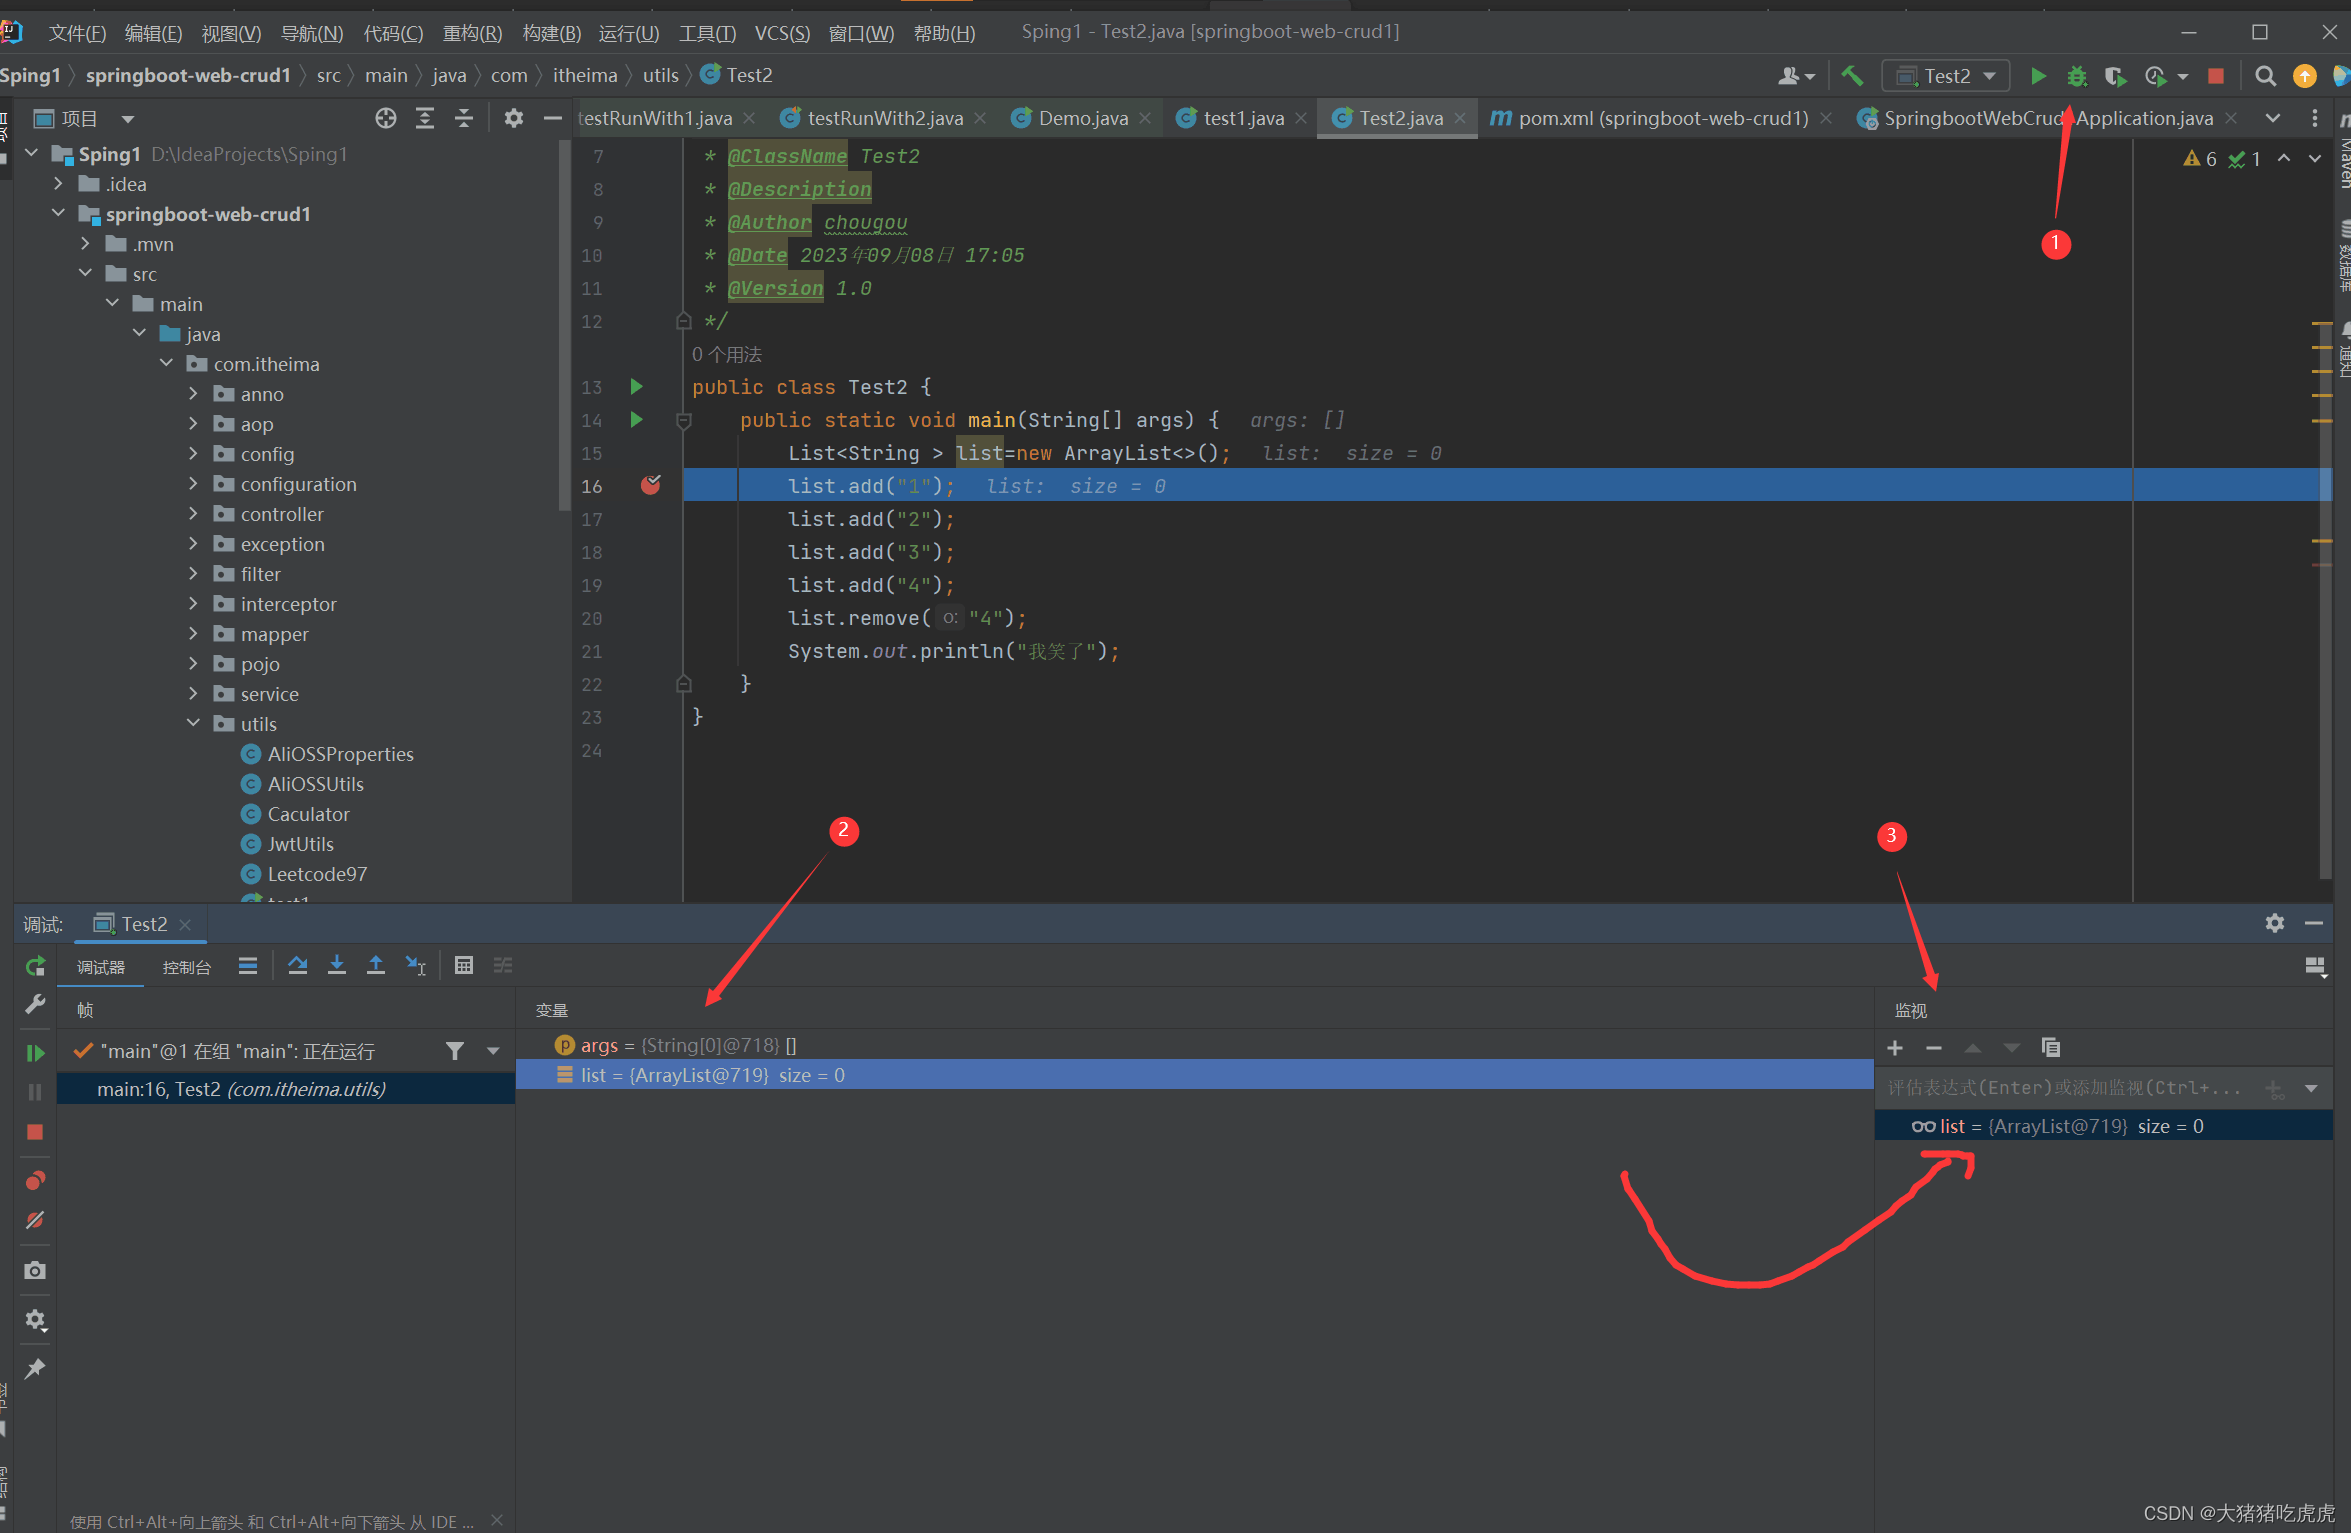Switch to the 控制台 (Console) tab
The width and height of the screenshot is (2351, 1533).
pyautogui.click(x=187, y=966)
